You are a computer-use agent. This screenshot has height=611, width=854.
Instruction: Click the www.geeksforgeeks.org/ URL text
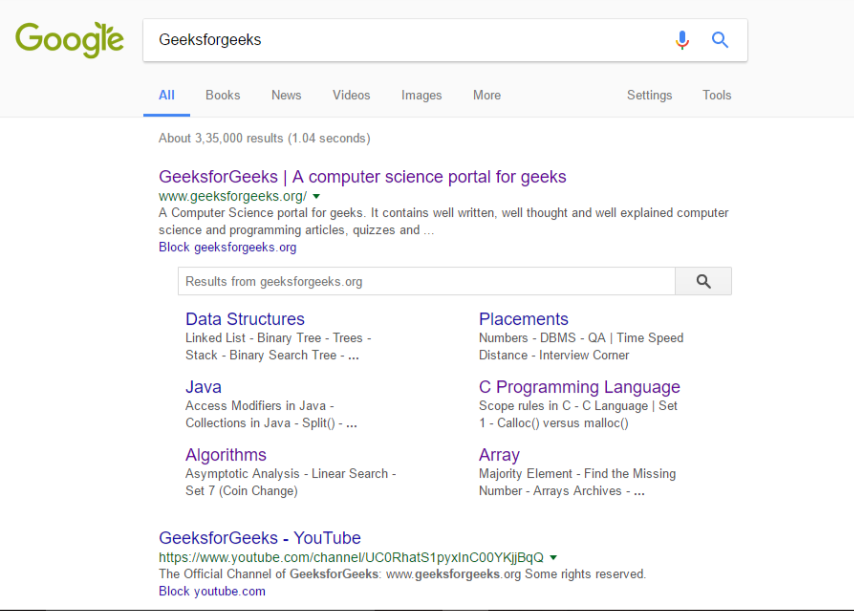[233, 196]
